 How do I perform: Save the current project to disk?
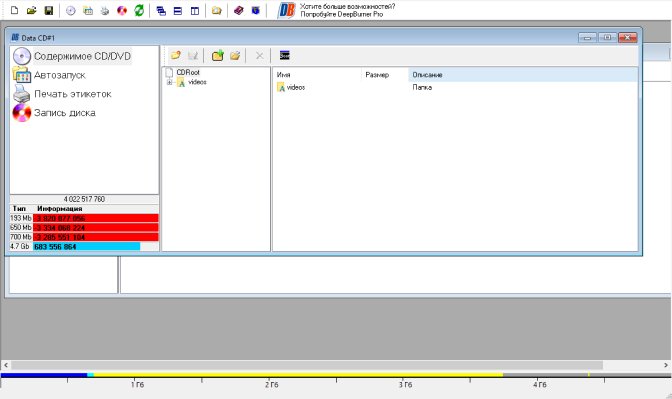[48, 10]
